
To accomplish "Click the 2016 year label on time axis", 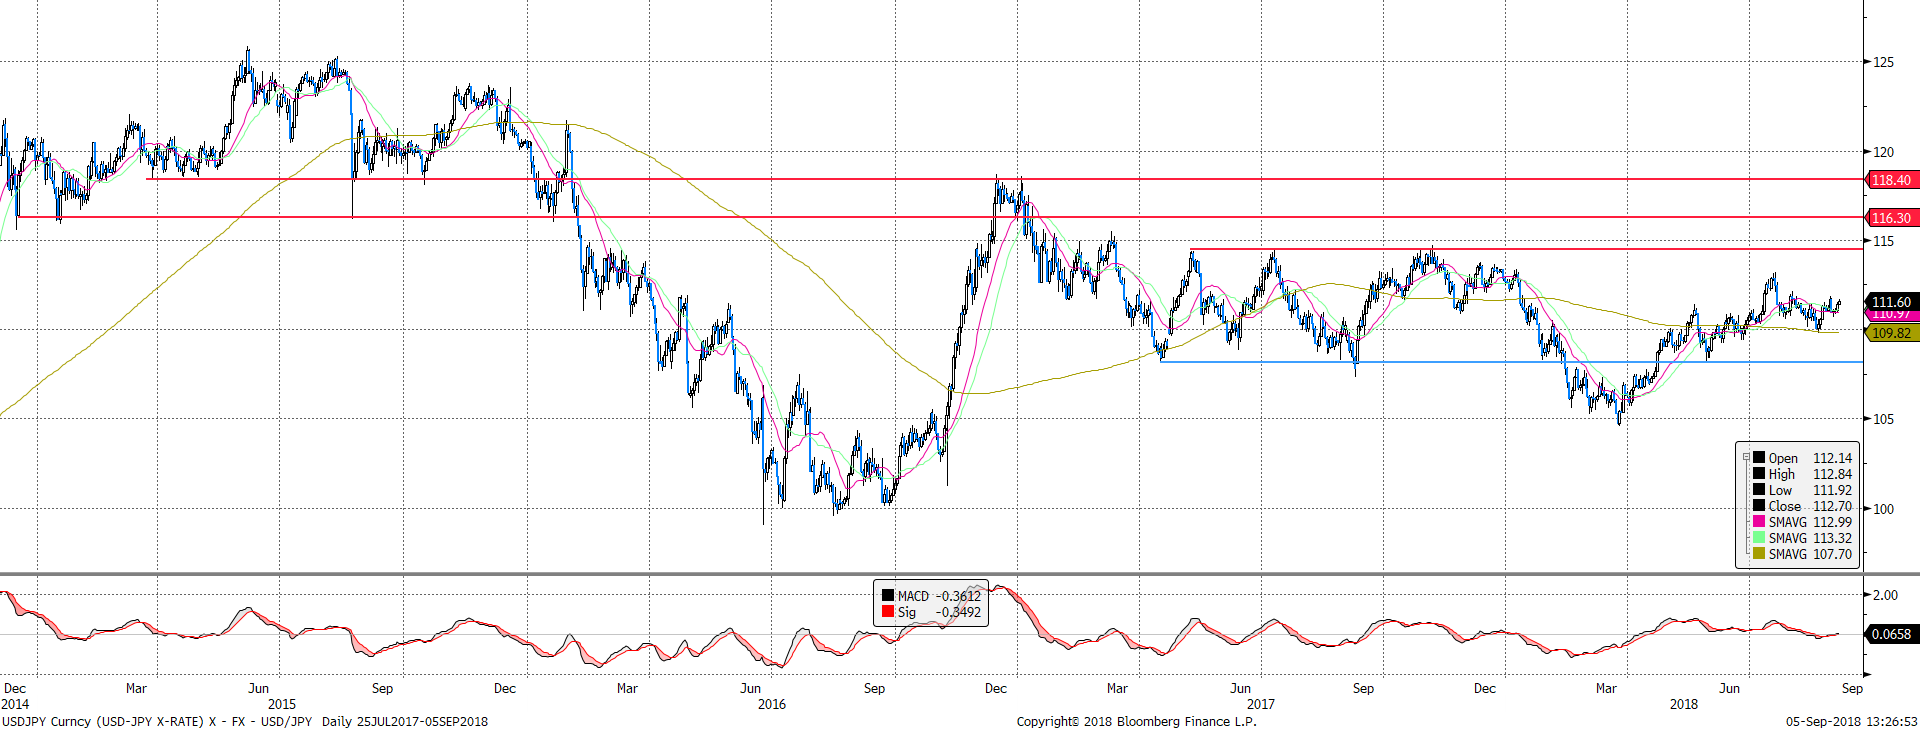I will (x=772, y=704).
